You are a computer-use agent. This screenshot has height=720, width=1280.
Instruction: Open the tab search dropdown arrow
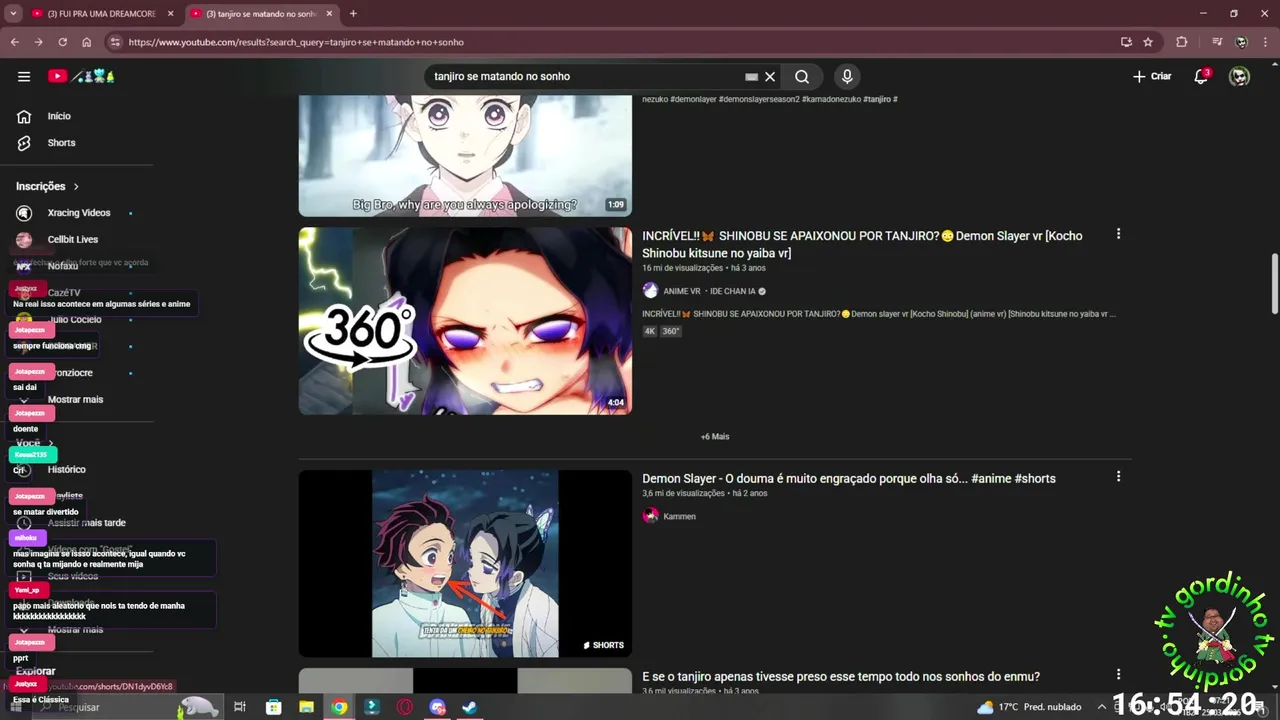13,14
